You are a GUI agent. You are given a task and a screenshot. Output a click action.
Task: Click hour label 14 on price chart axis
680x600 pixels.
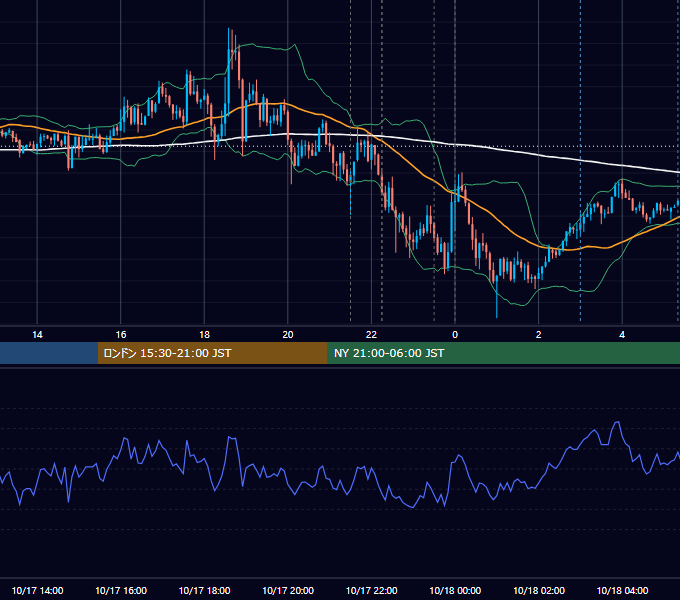[x=37, y=335]
